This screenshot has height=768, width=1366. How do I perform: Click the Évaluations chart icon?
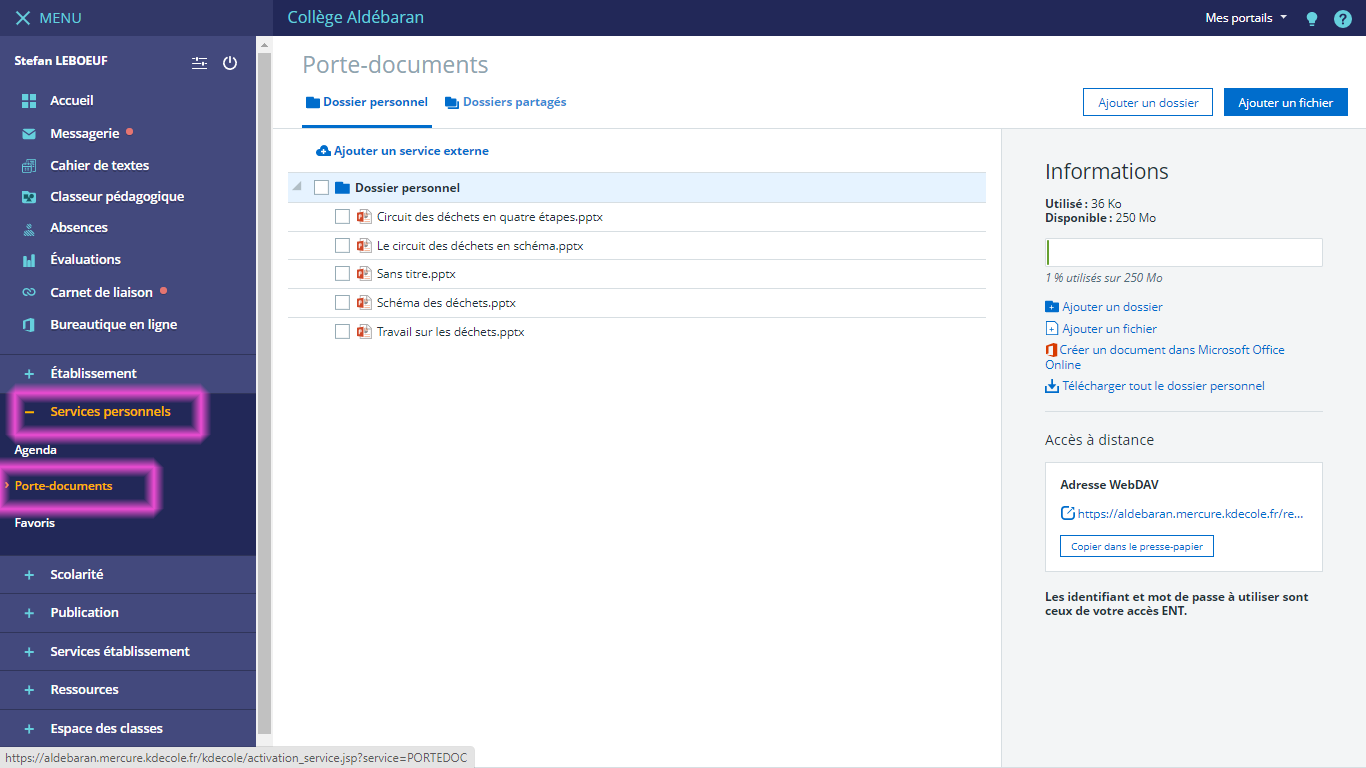coord(29,260)
